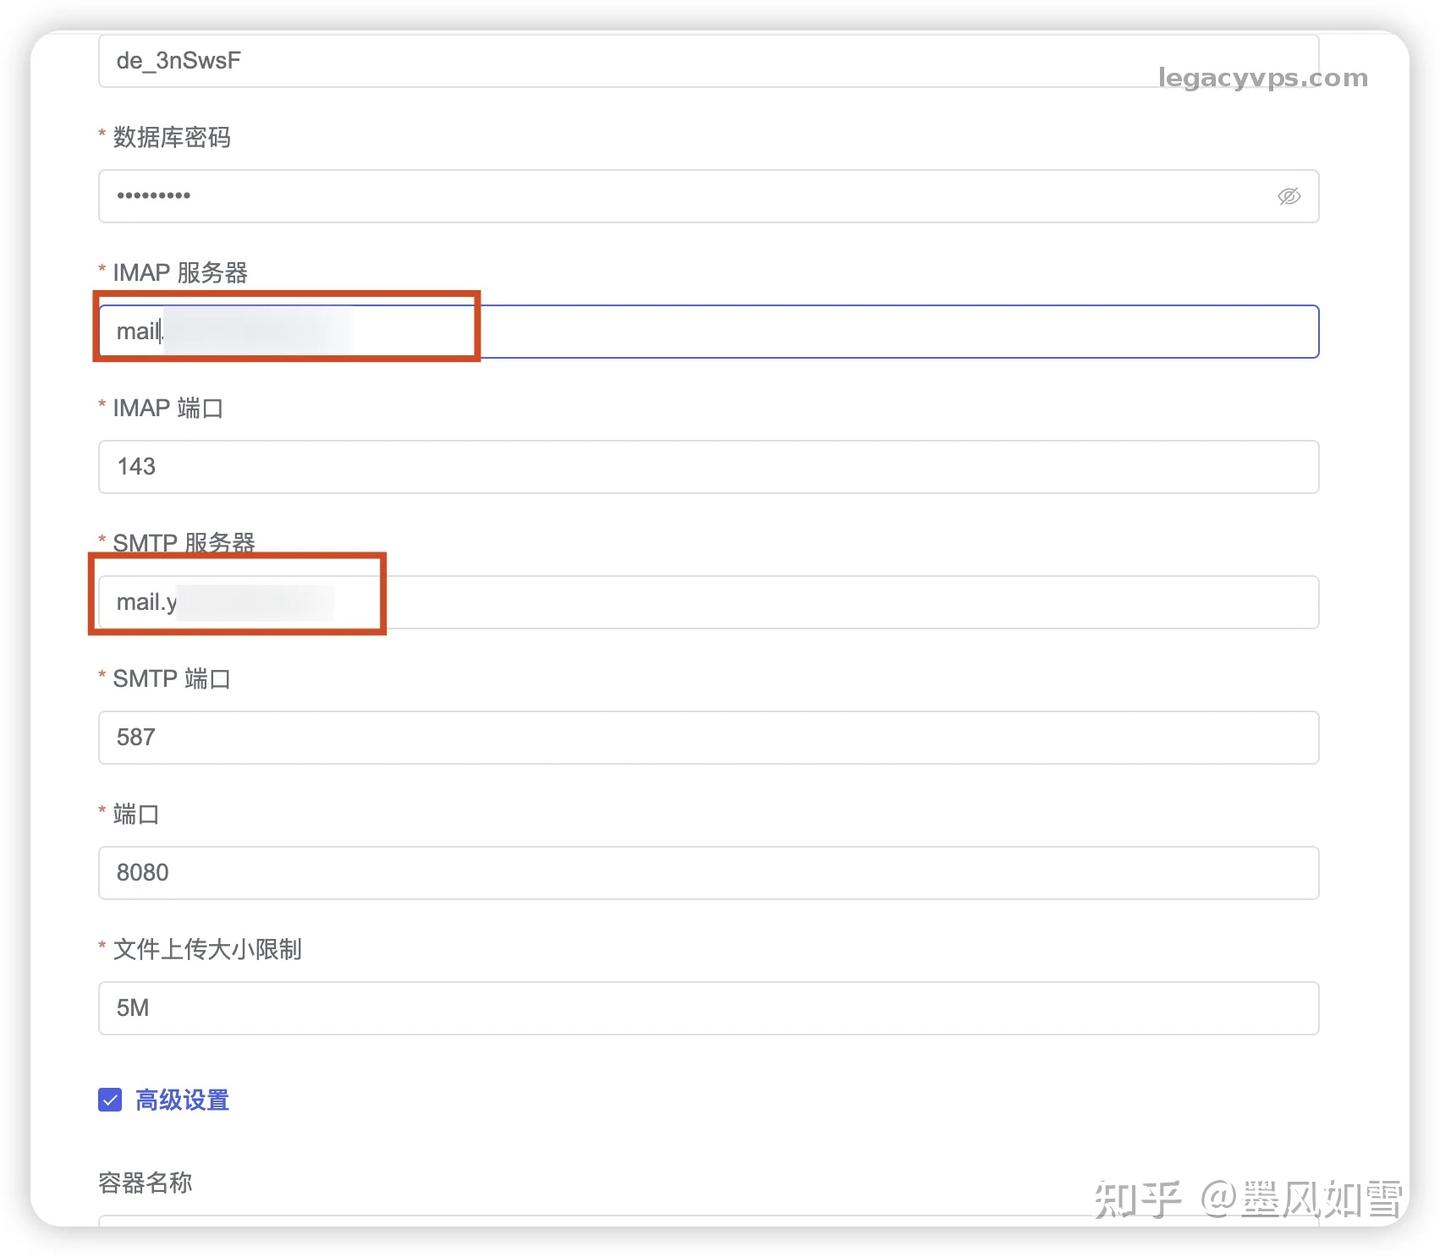Click the 文件上传大小限制 label
Screen dimensions: 1440x1257
click(207, 949)
